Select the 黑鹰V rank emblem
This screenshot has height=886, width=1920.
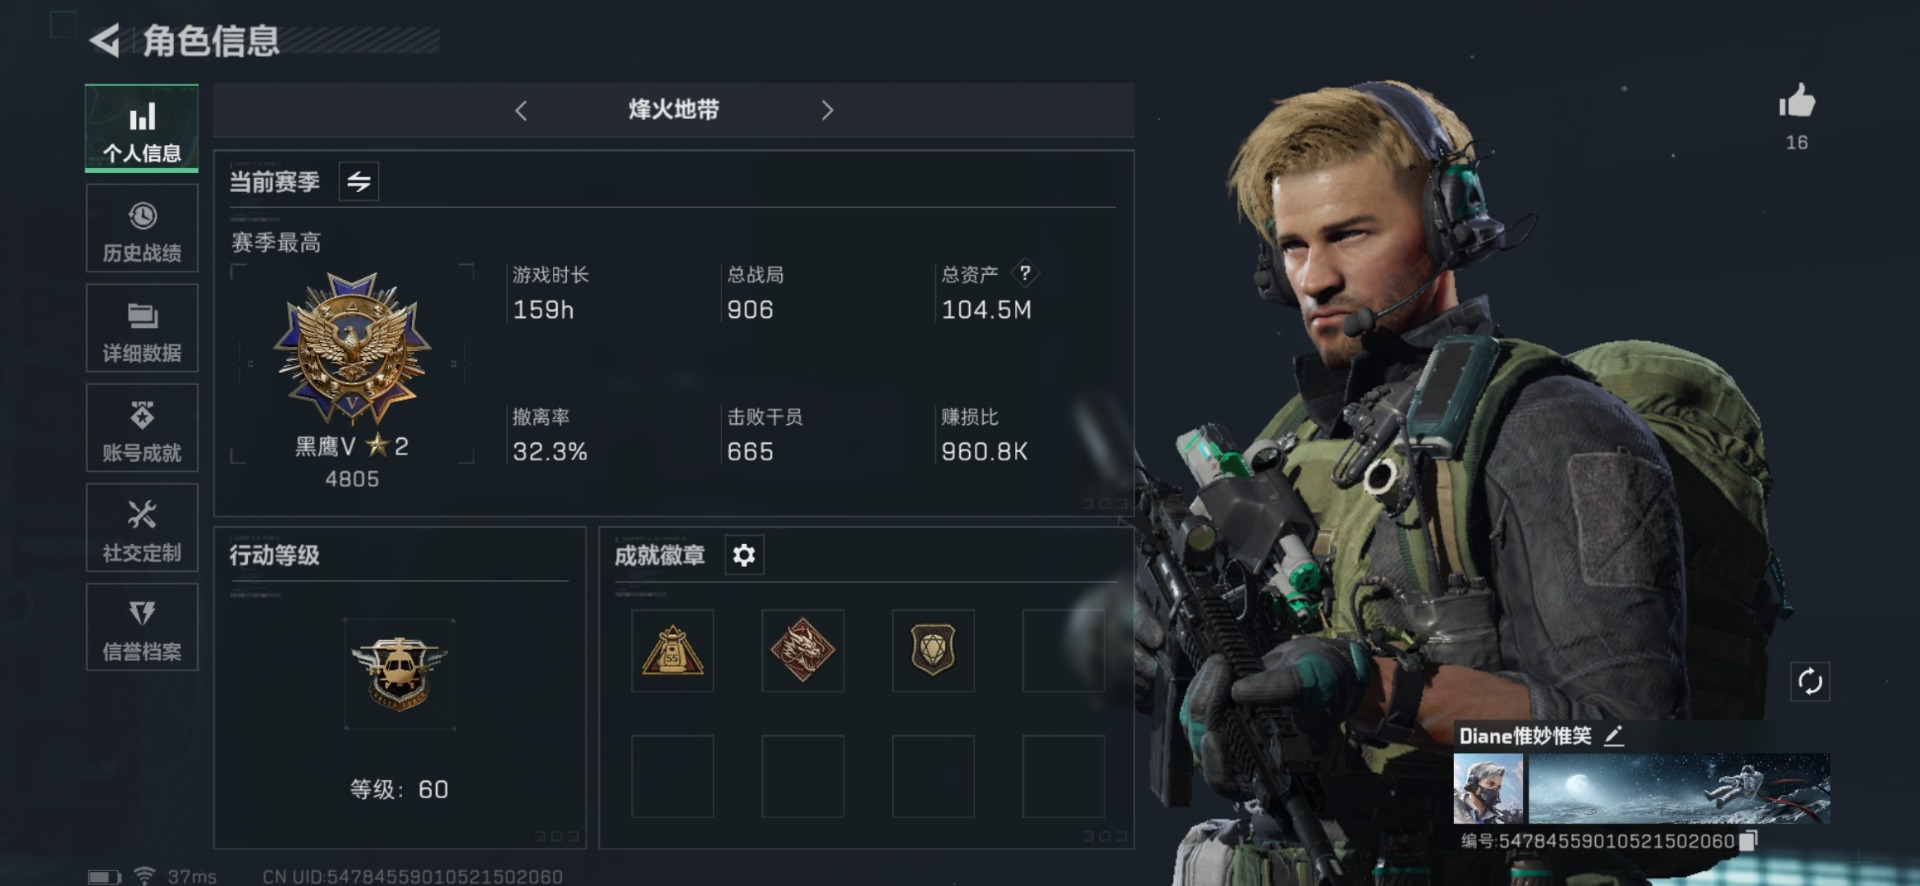(352, 350)
